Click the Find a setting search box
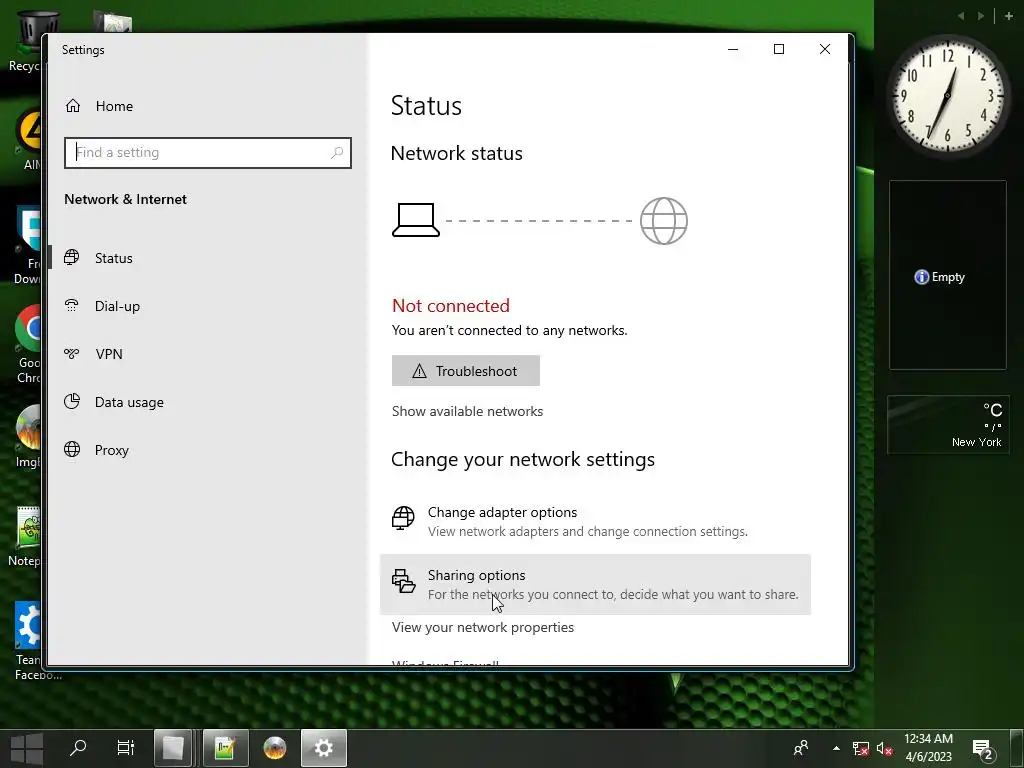Image resolution: width=1024 pixels, height=768 pixels. tap(208, 153)
